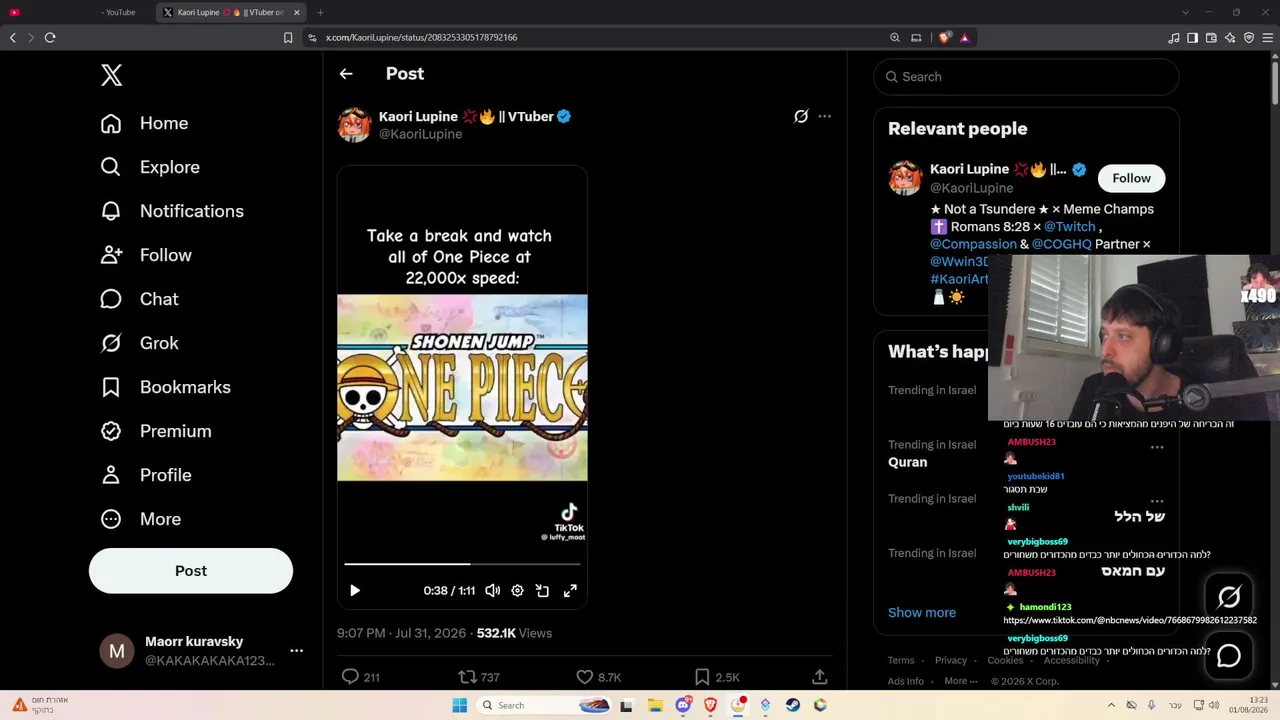Open File Explorer from the taskbar
The image size is (1280, 720).
click(x=655, y=705)
